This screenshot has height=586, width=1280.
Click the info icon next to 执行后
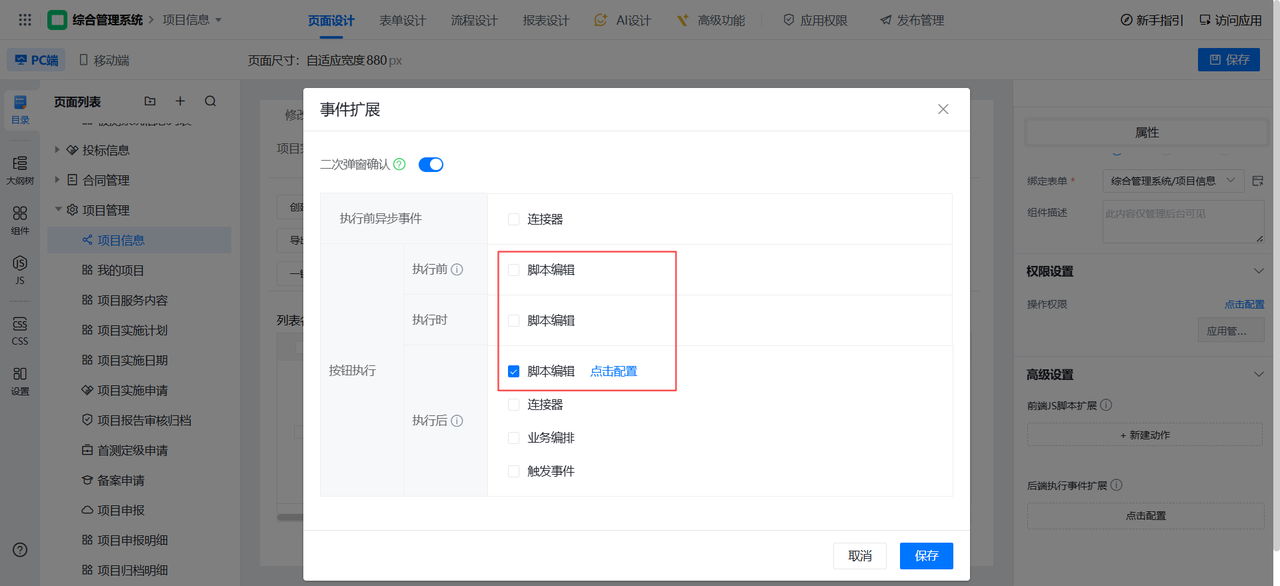click(457, 421)
